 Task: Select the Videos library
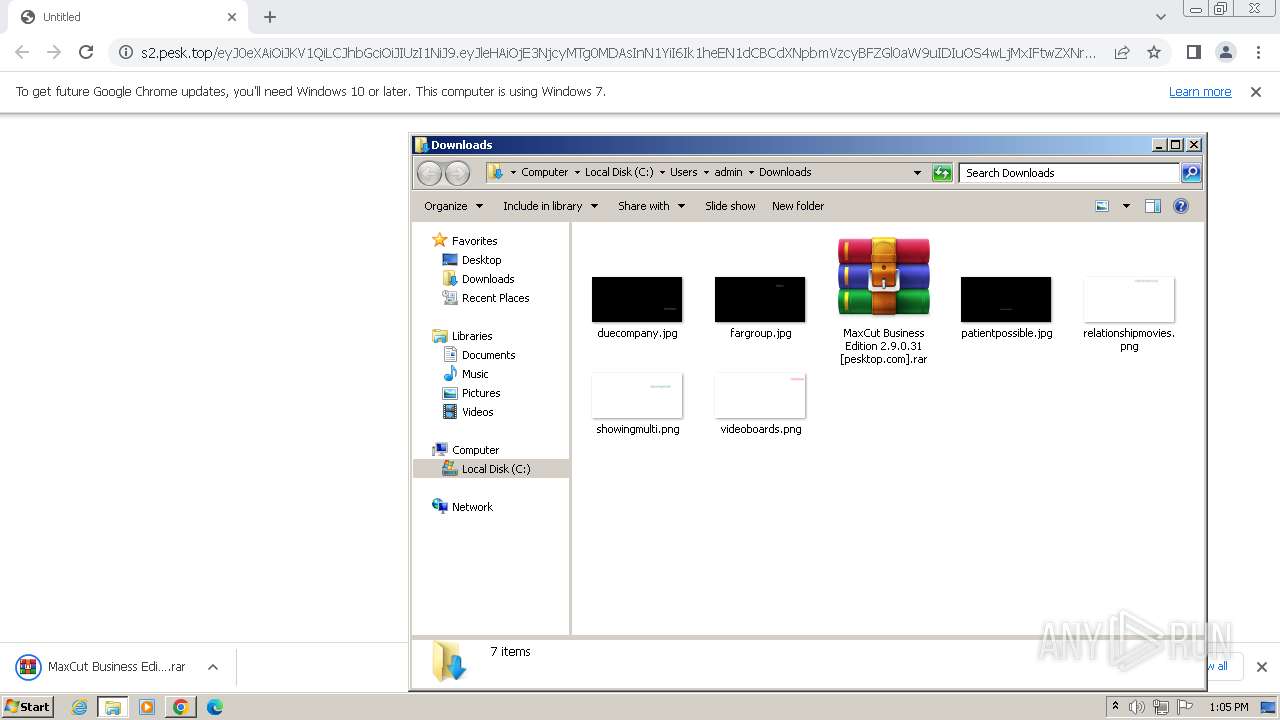coord(477,412)
